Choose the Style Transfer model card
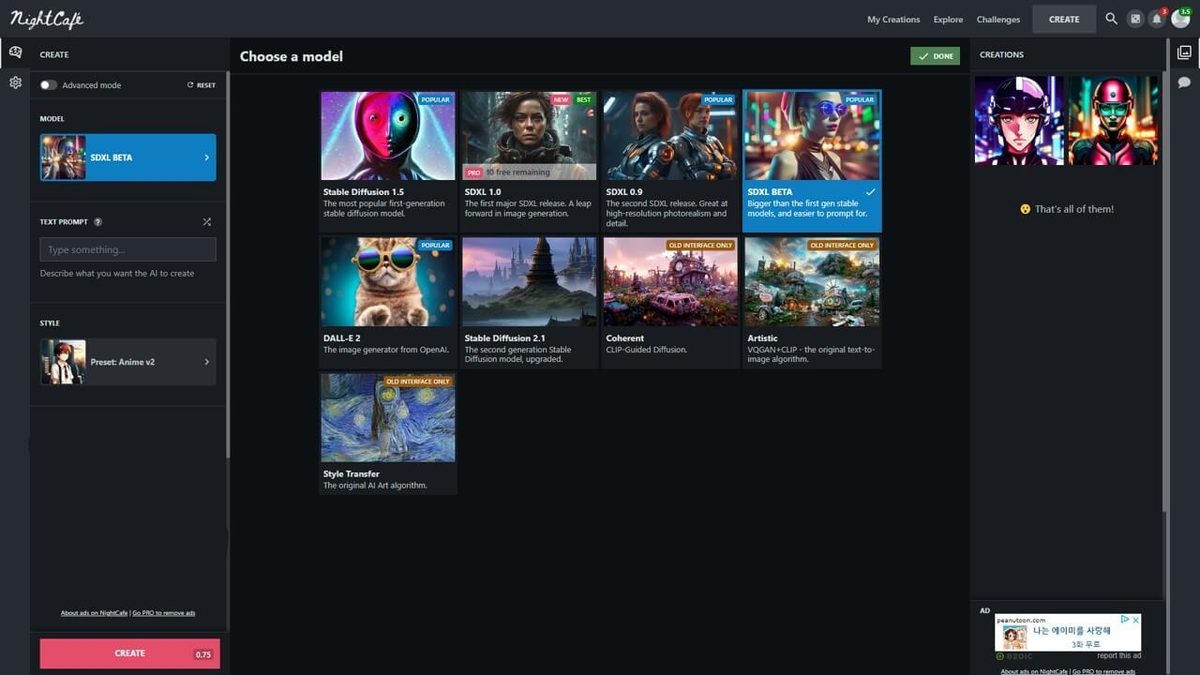This screenshot has height=675, width=1200. coord(388,434)
